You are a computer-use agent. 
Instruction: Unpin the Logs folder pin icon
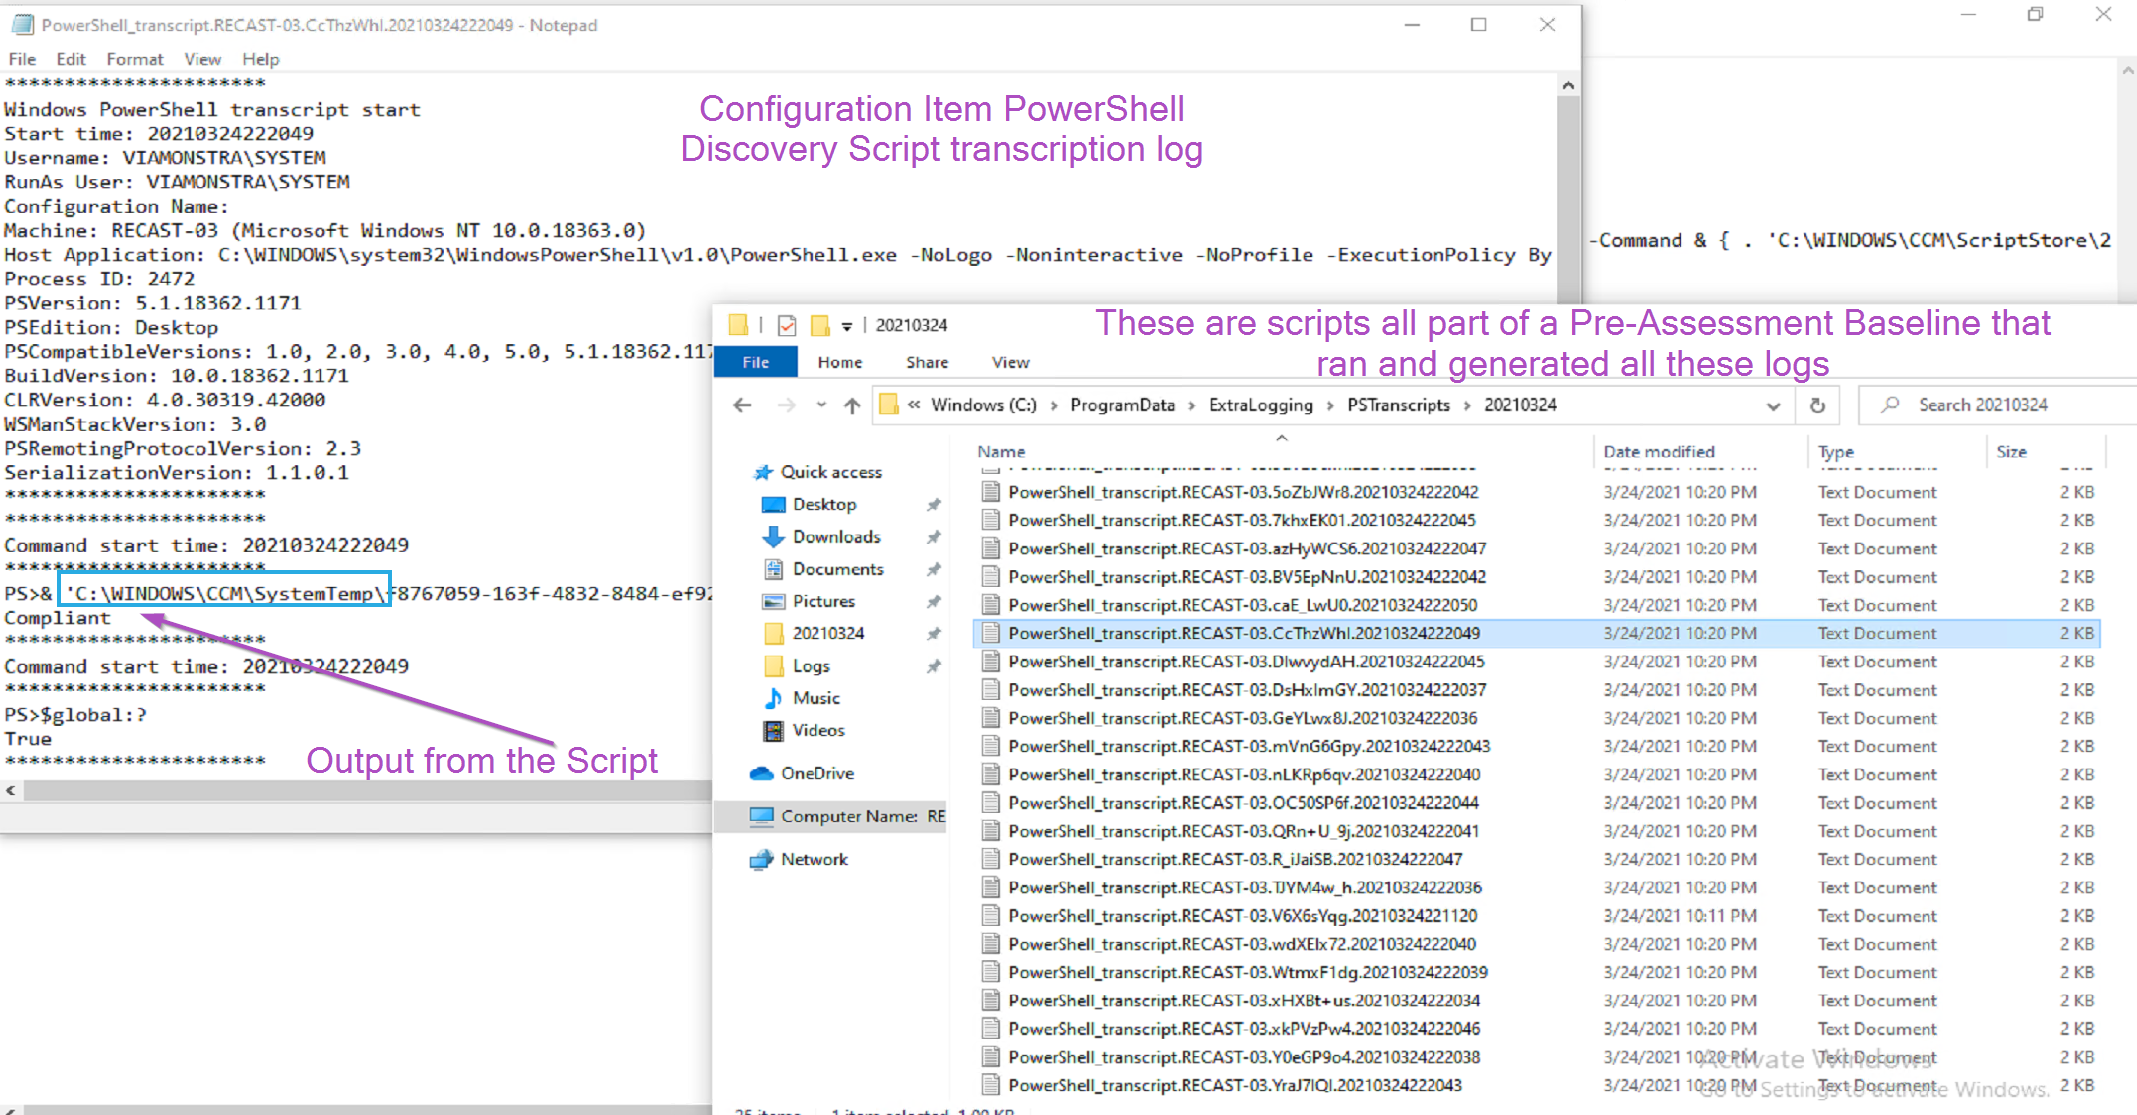coord(933,666)
